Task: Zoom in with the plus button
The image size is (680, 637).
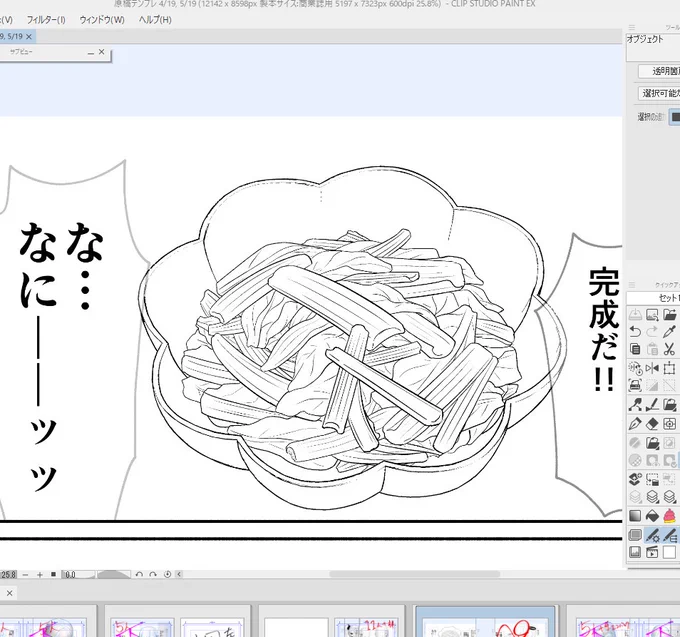Action: click(40, 575)
